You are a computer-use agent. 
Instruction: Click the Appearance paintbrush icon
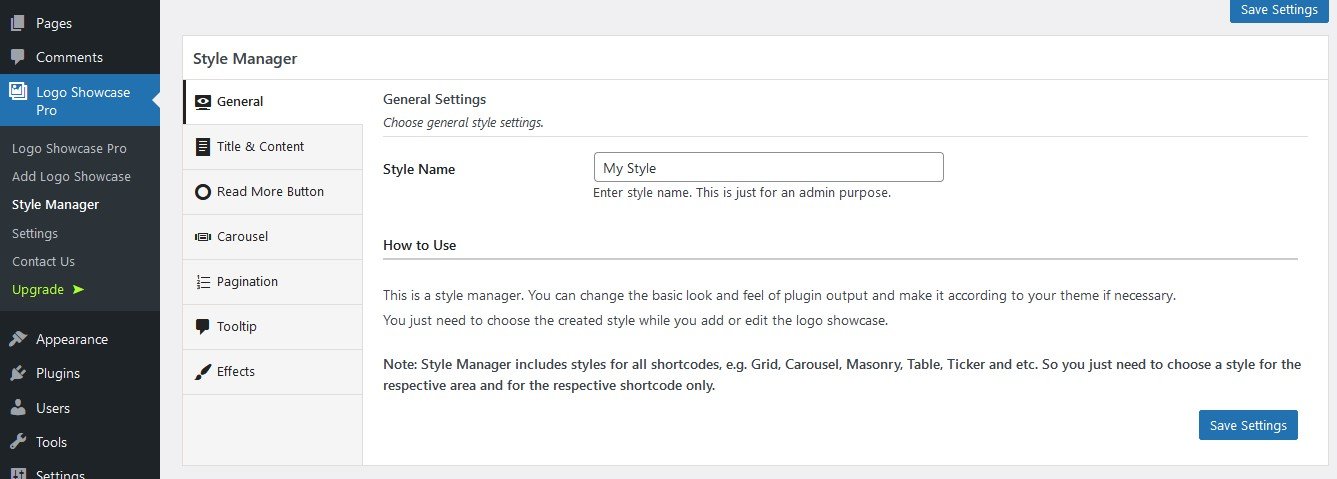[x=18, y=339]
